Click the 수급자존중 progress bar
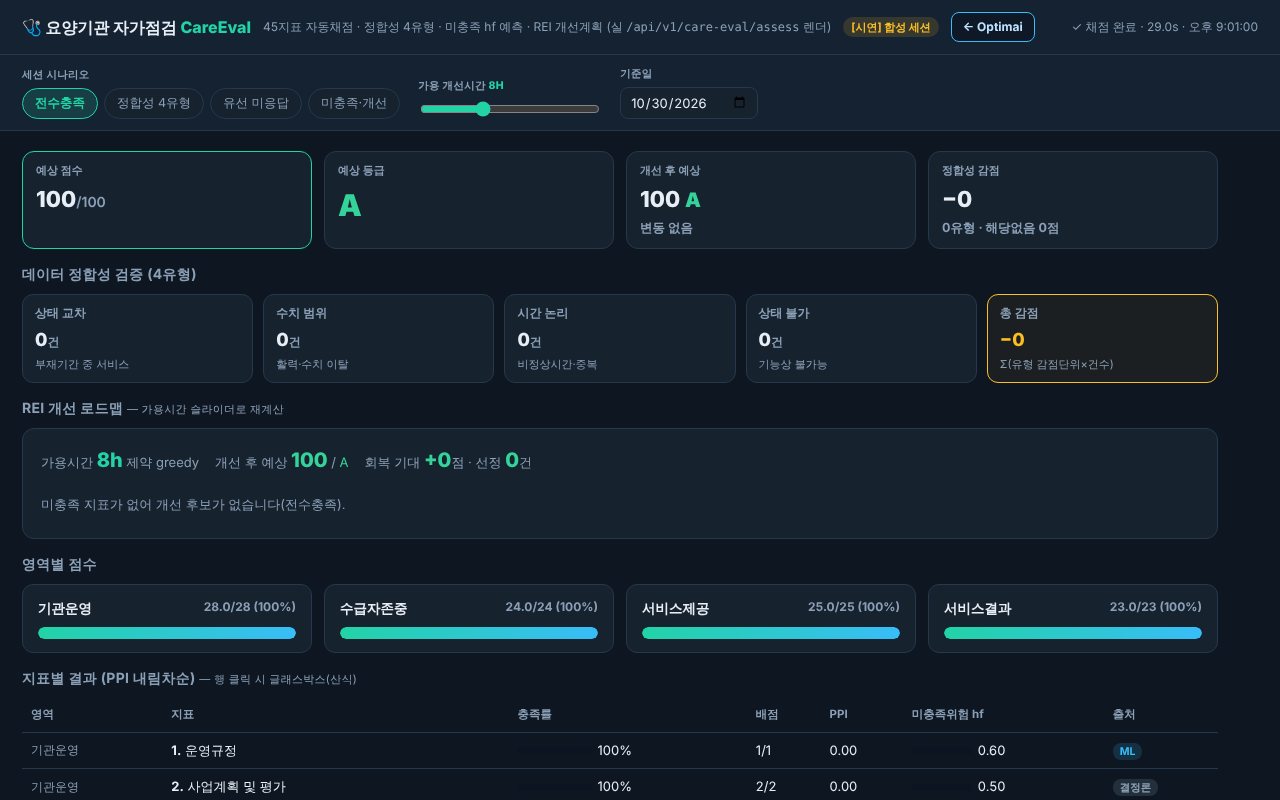 [469, 633]
